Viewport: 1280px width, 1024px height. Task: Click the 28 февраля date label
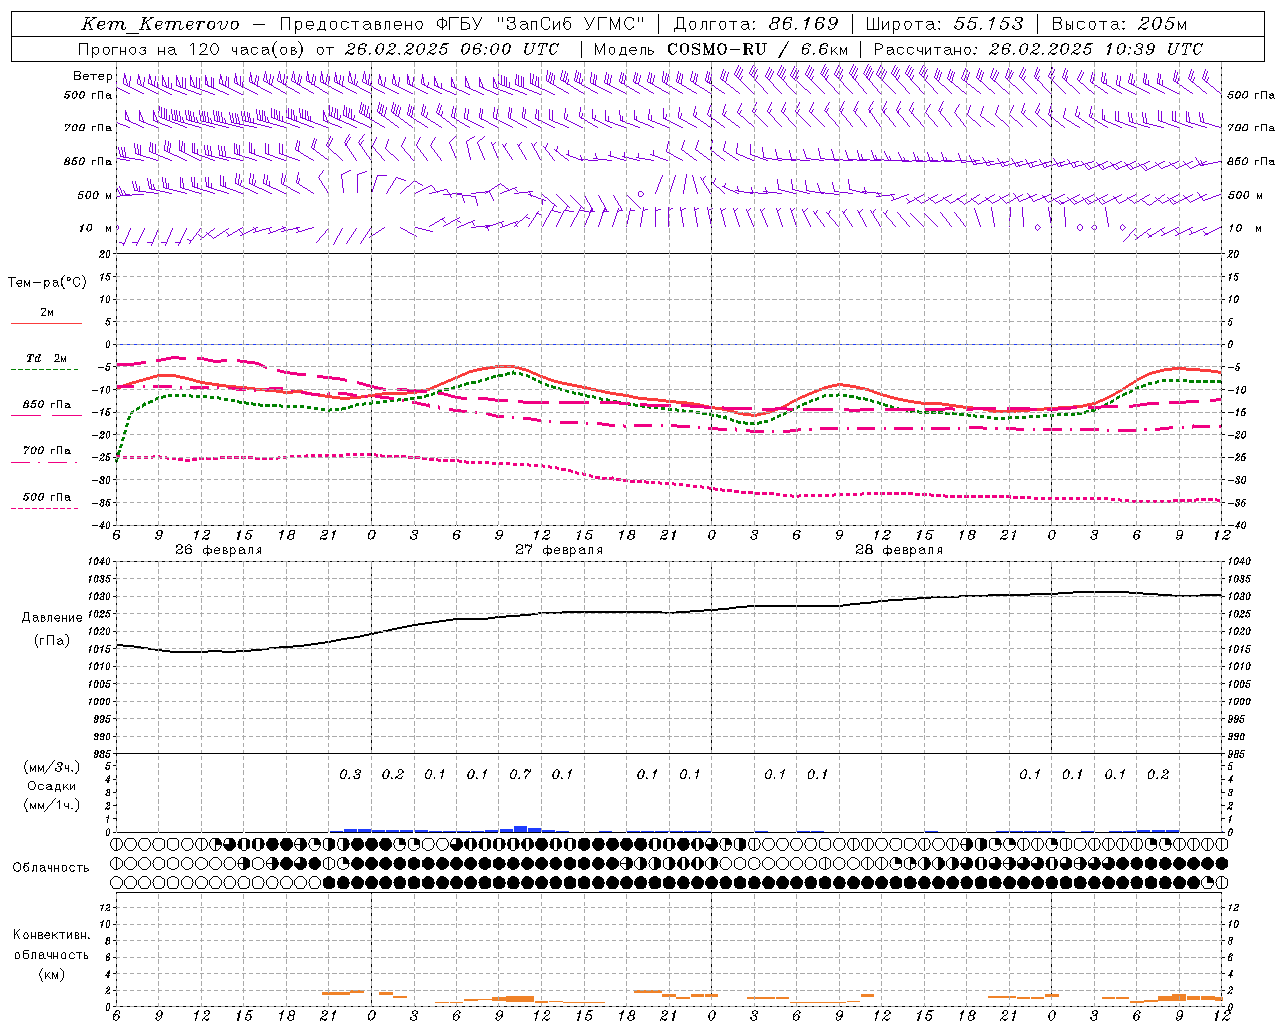coord(899,550)
